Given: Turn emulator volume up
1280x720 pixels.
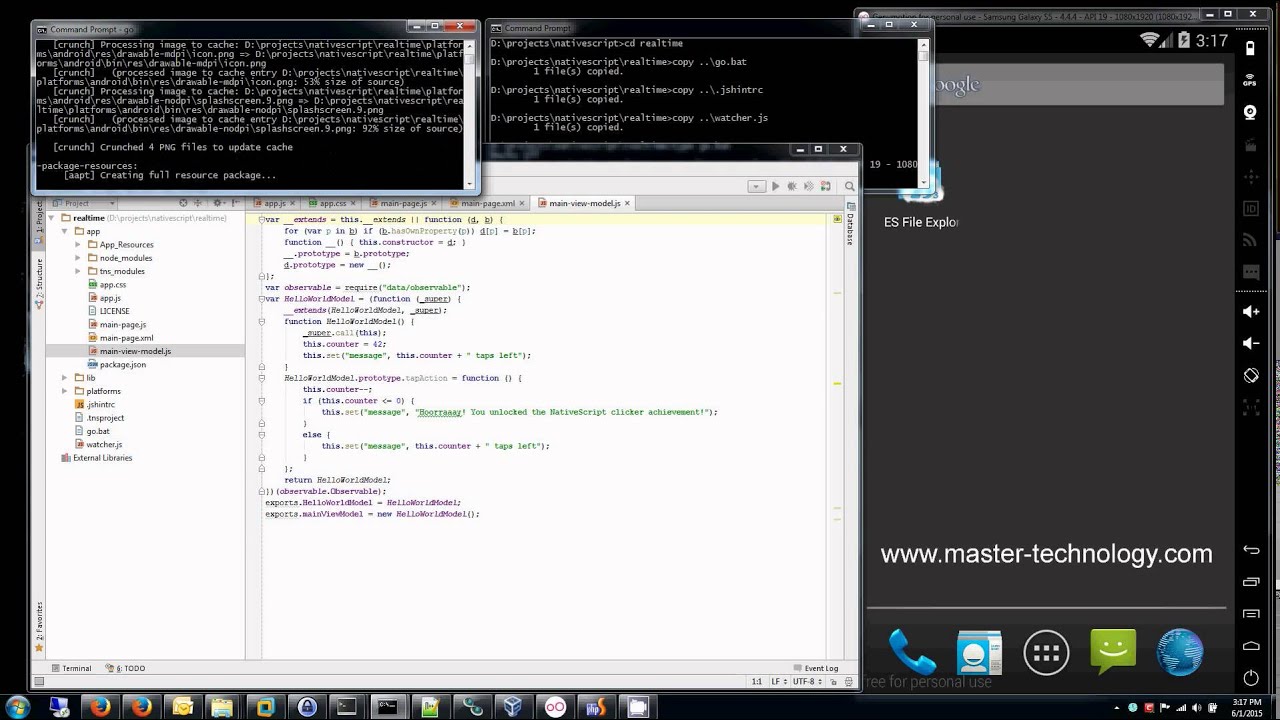Looking at the screenshot, I should point(1251,312).
